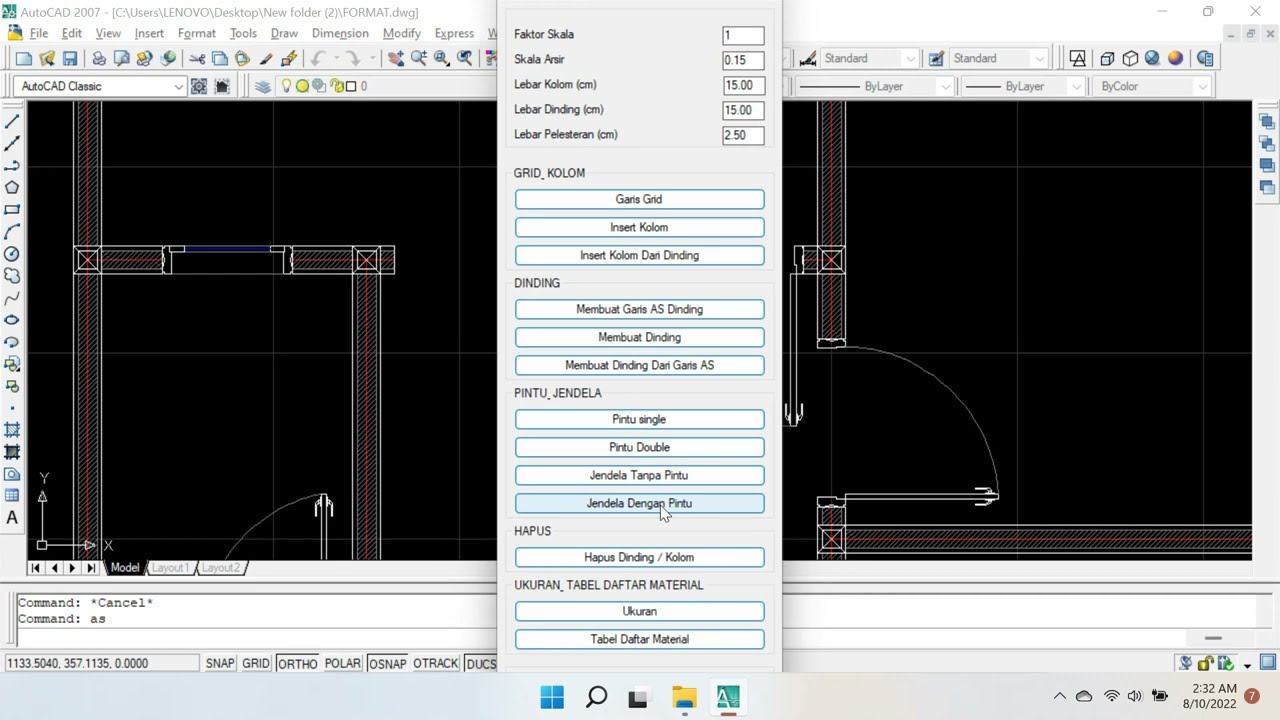The image size is (1280, 720).
Task: Click the Hapus Dinding / Kolom button
Action: [x=639, y=557]
